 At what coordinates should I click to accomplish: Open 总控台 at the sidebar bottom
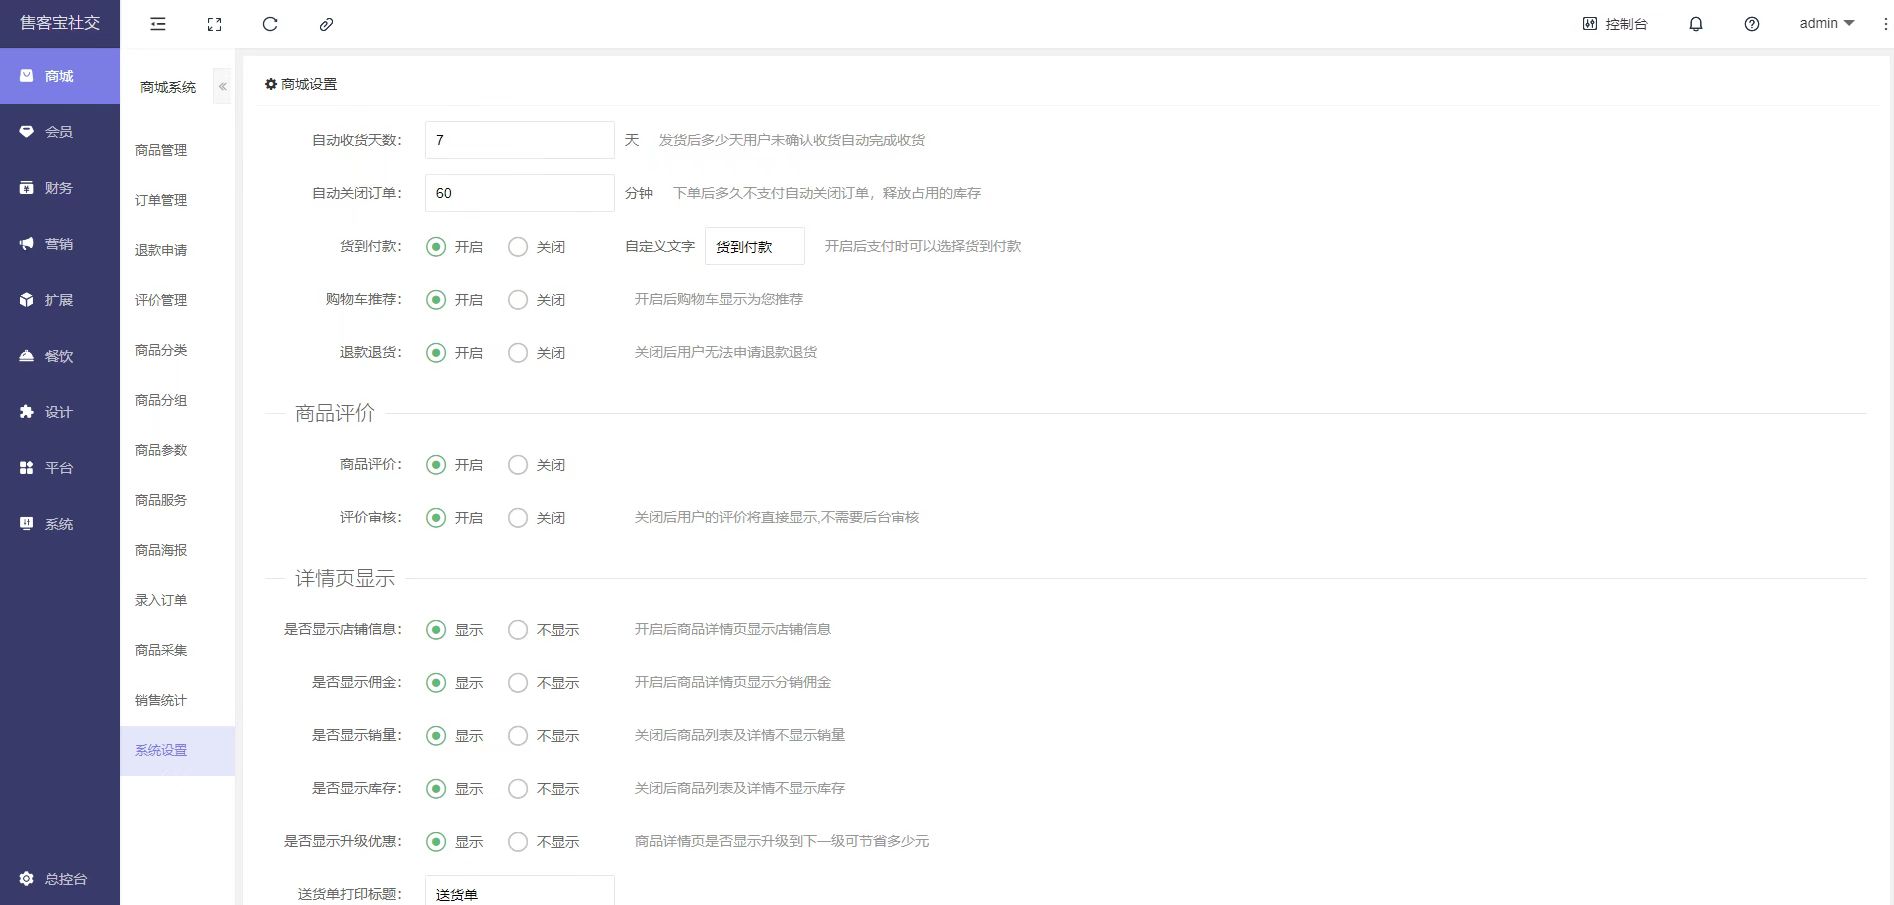pyautogui.click(x=60, y=879)
